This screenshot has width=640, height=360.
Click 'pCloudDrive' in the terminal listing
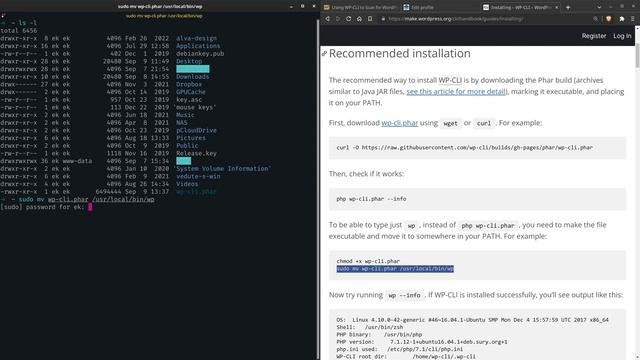(x=196, y=130)
